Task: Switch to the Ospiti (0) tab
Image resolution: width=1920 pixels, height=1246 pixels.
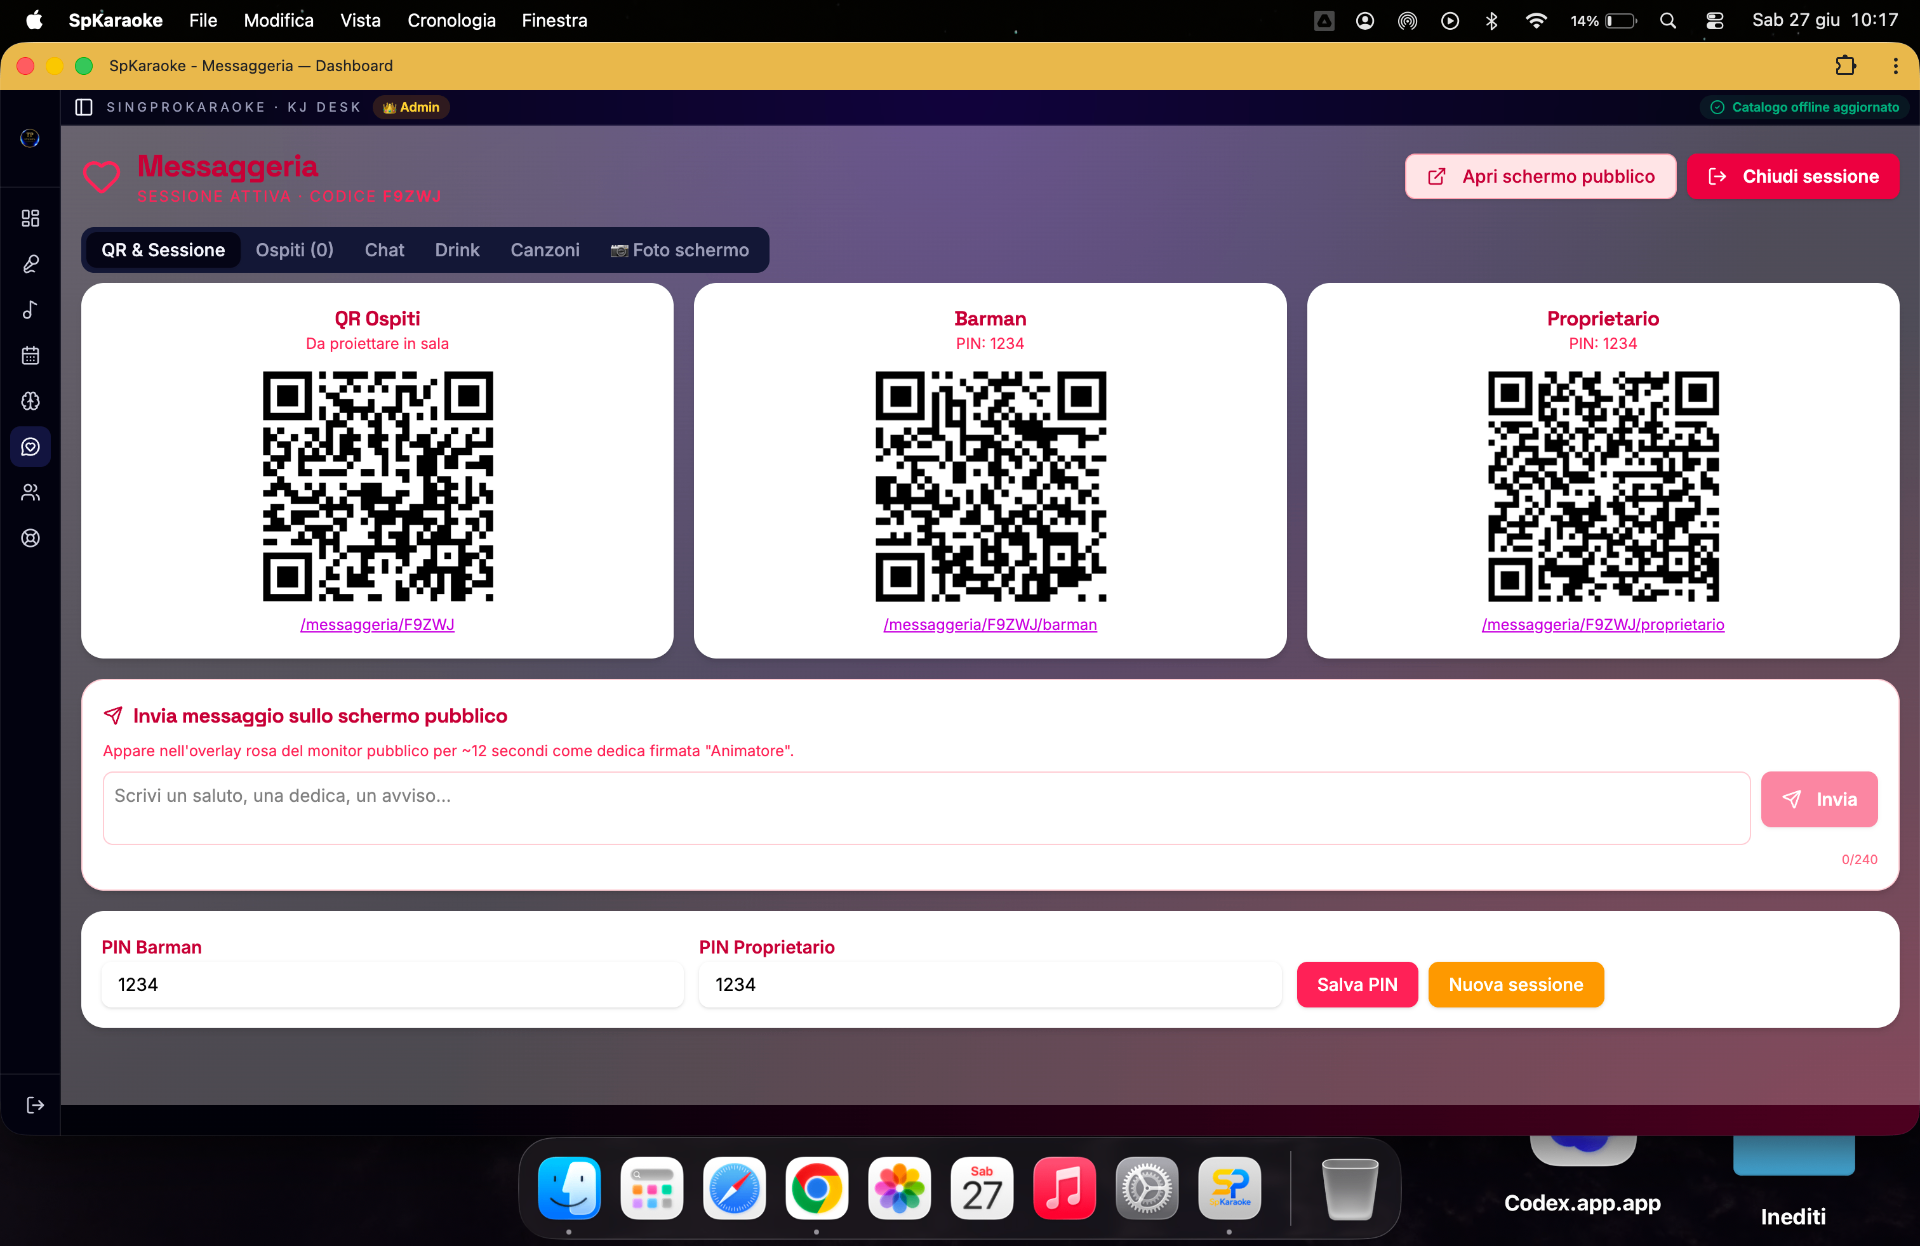Action: click(294, 250)
